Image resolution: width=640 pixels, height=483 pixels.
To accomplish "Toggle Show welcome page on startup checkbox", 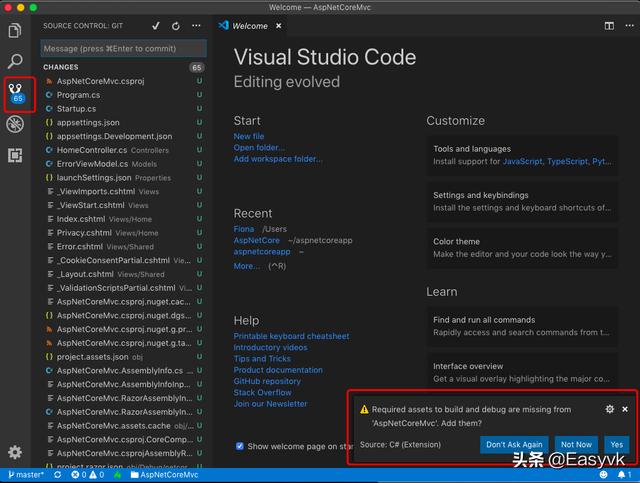I will pos(240,446).
